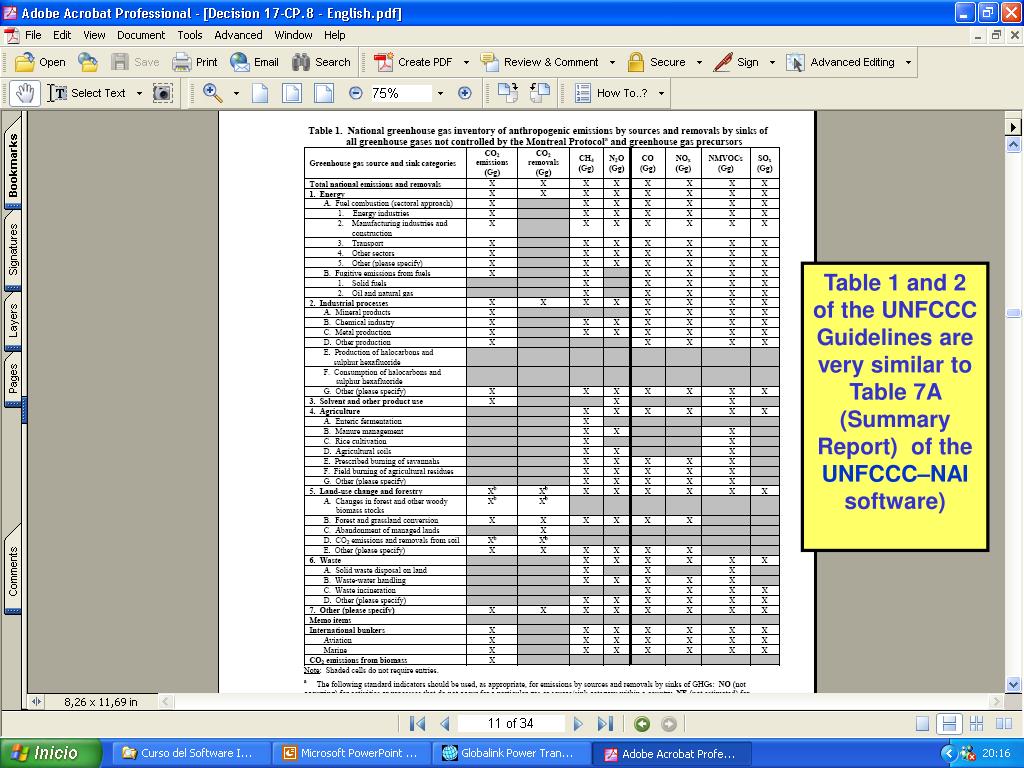Open the File menu
This screenshot has height=768, width=1024.
point(33,35)
